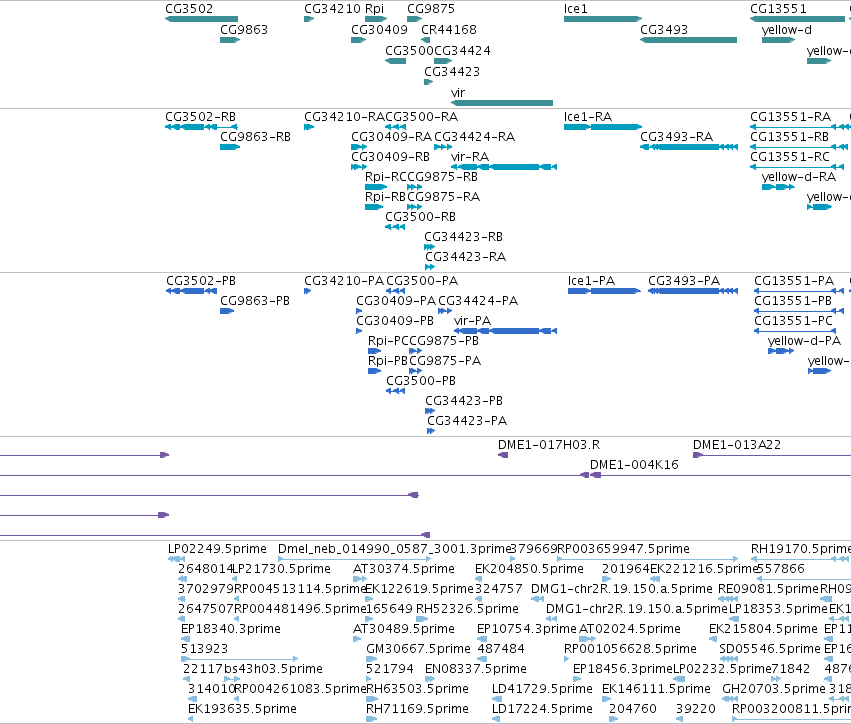This screenshot has width=851, height=724.
Task: Click the CG9875-RA transcript label
Action: tap(443, 197)
